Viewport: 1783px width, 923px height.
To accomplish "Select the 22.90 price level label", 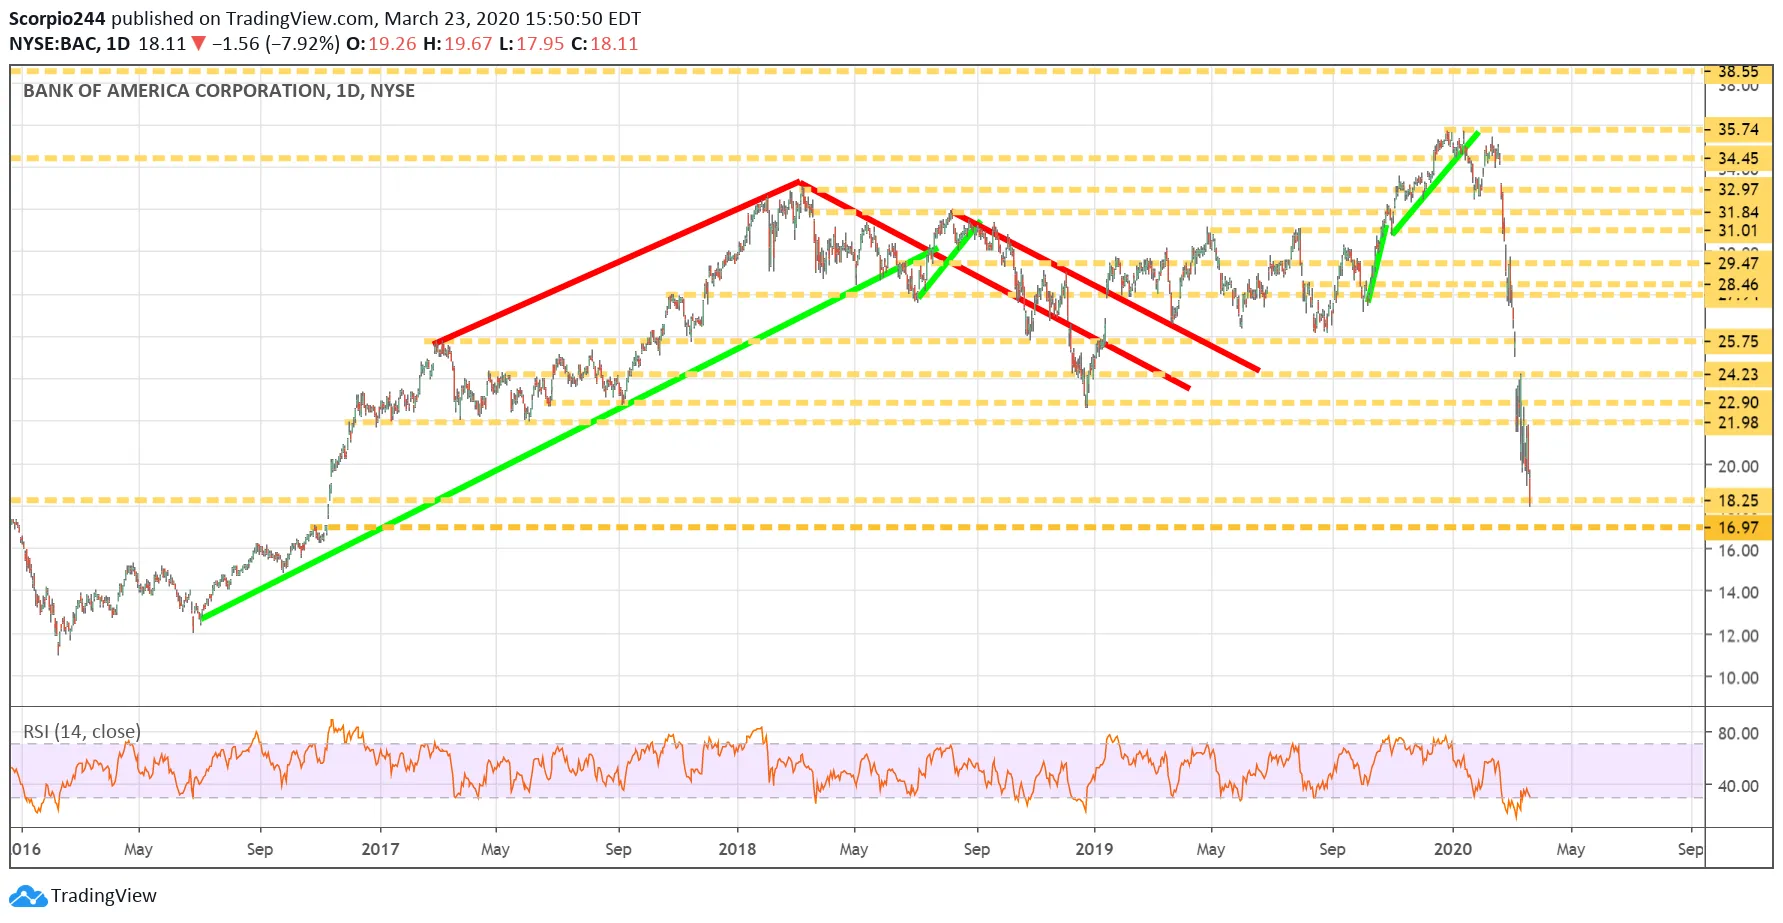I will [1738, 402].
